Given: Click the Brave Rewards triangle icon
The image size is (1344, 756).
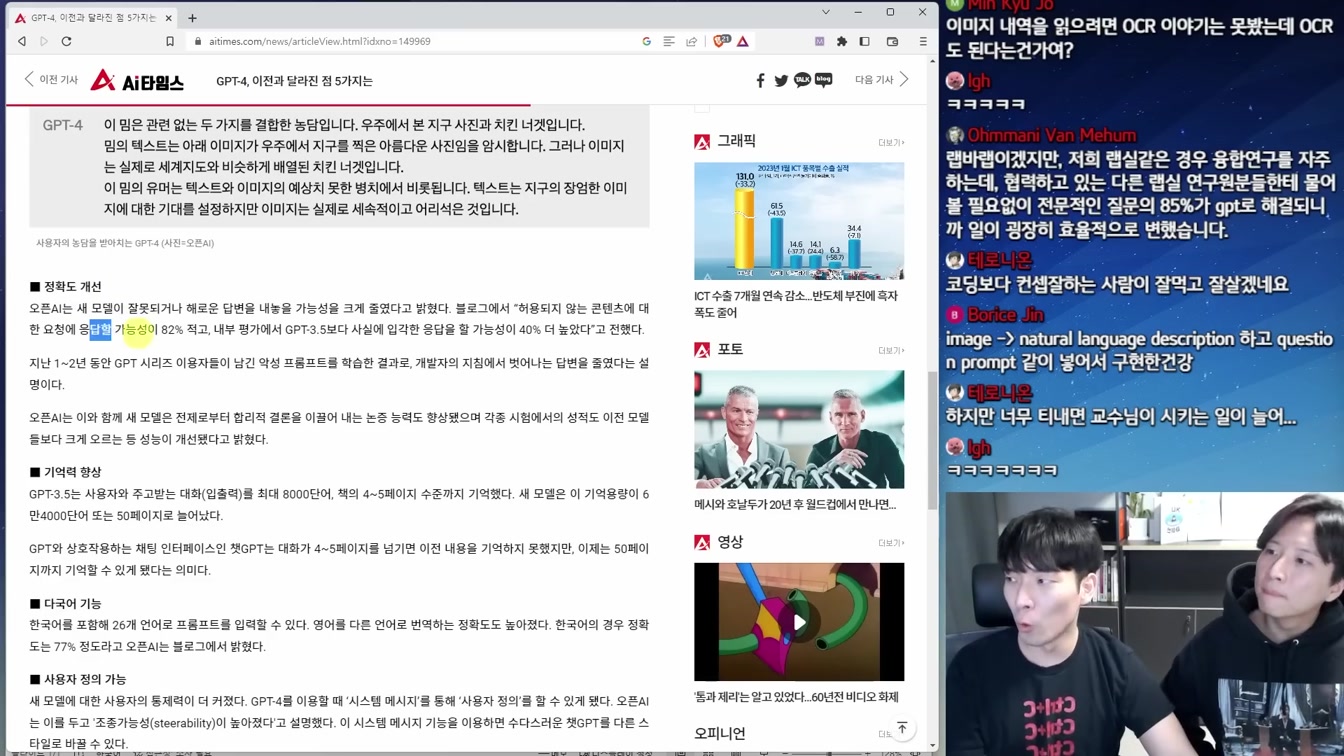Looking at the screenshot, I should [743, 42].
